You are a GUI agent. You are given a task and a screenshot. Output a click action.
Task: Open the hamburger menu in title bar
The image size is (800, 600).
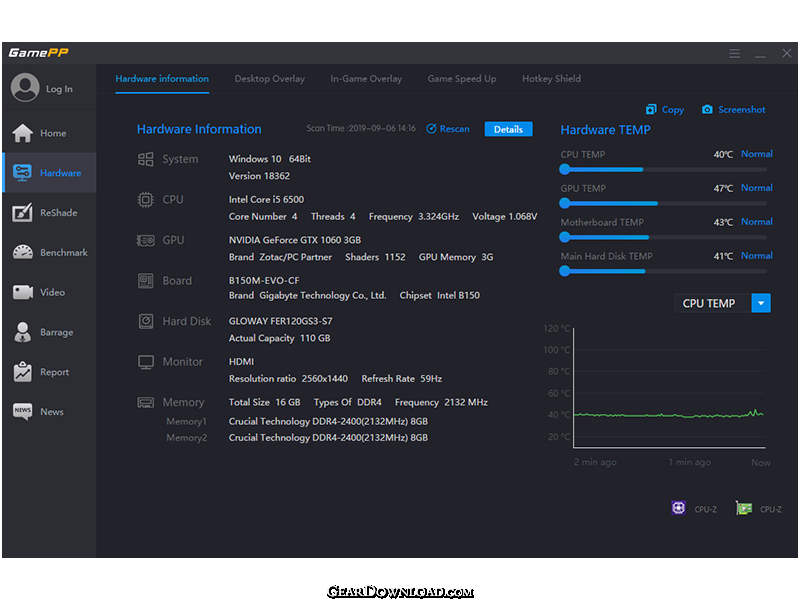click(x=735, y=53)
